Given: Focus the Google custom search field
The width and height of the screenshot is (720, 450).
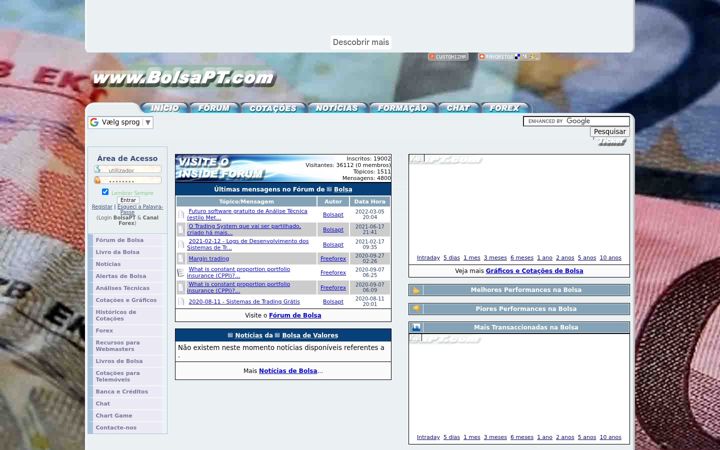Looking at the screenshot, I should click(576, 121).
